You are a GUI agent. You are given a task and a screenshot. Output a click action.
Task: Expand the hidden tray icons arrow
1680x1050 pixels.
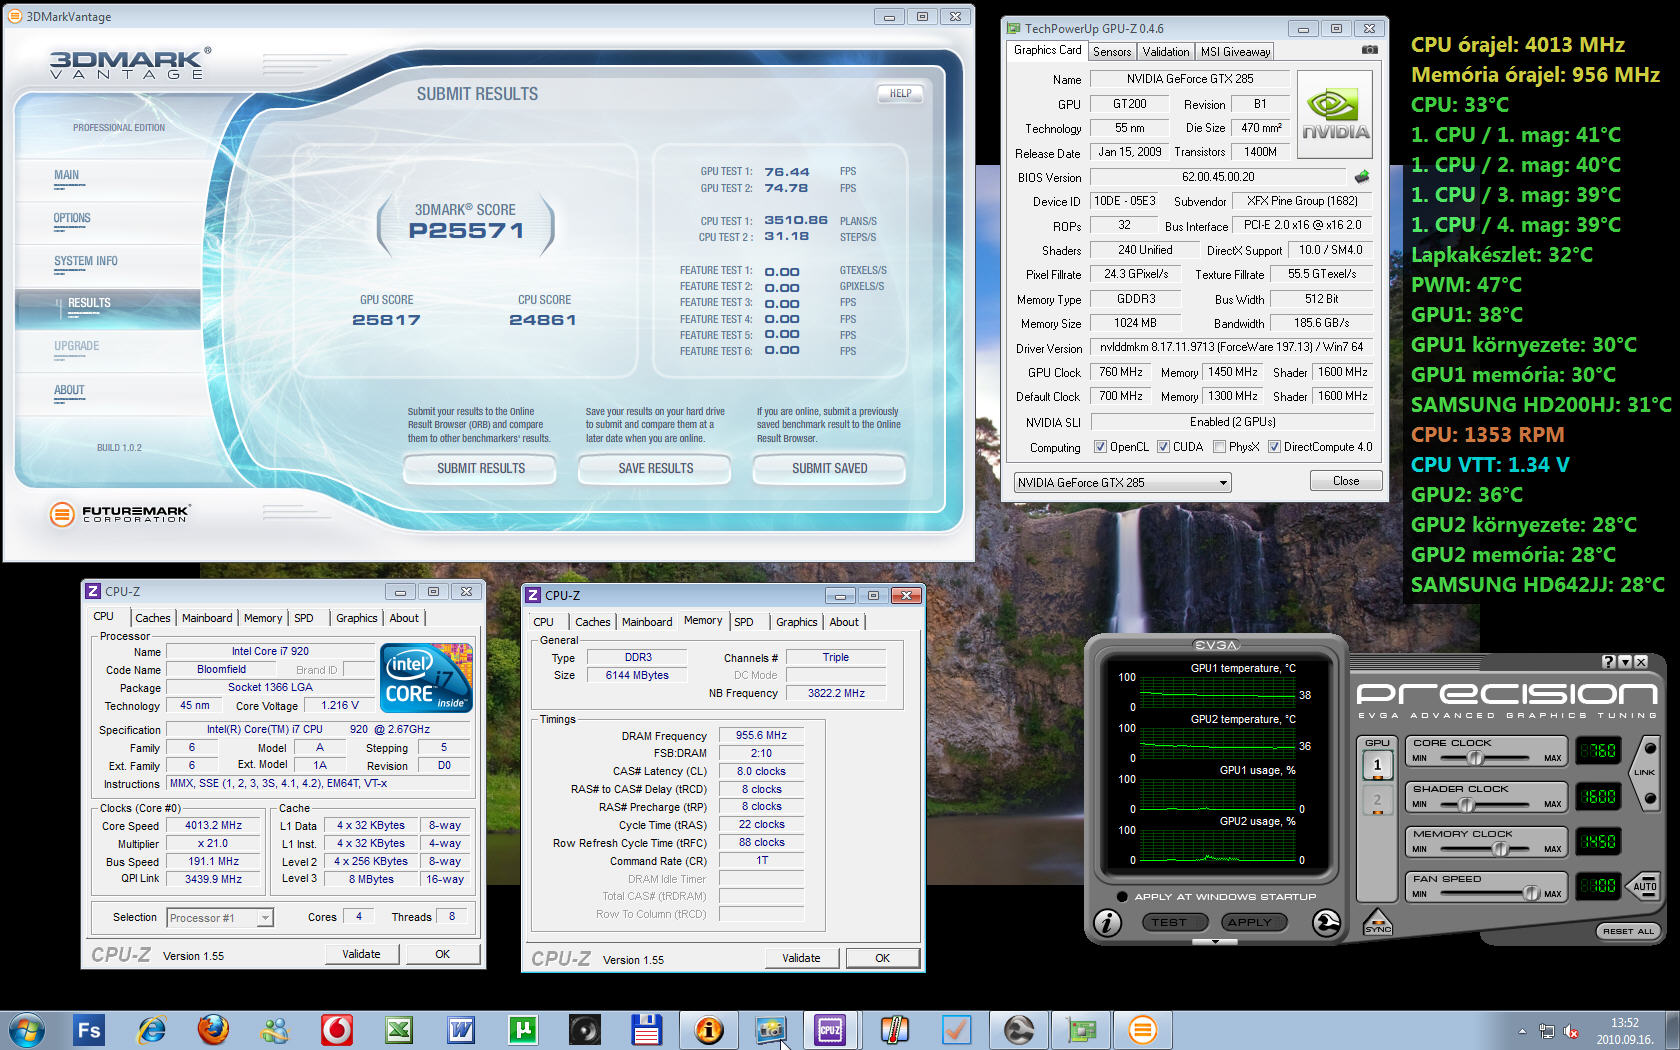[1522, 1032]
